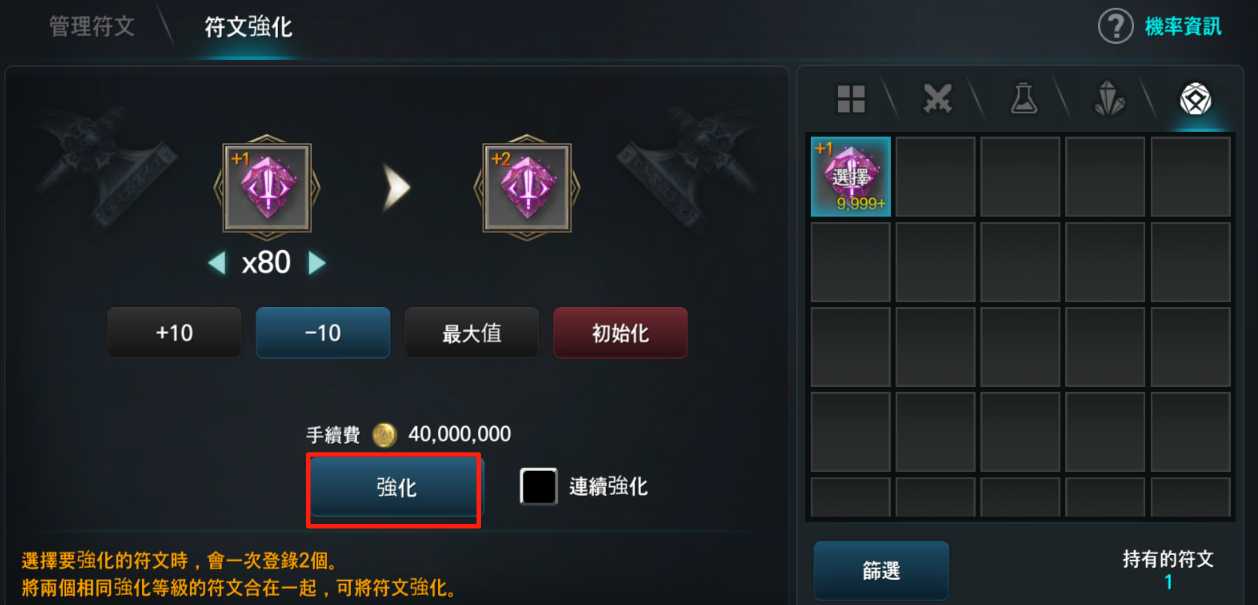1258x605 pixels.
Task: Select the potion flask filter icon
Action: click(1023, 98)
